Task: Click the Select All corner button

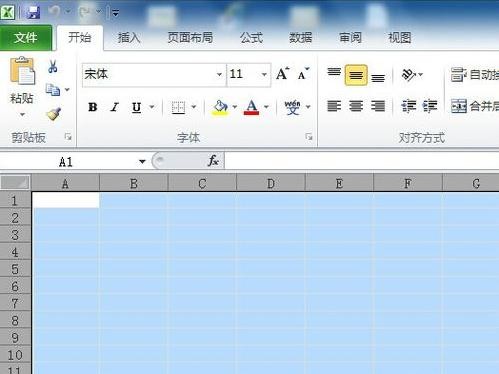Action: point(15,183)
